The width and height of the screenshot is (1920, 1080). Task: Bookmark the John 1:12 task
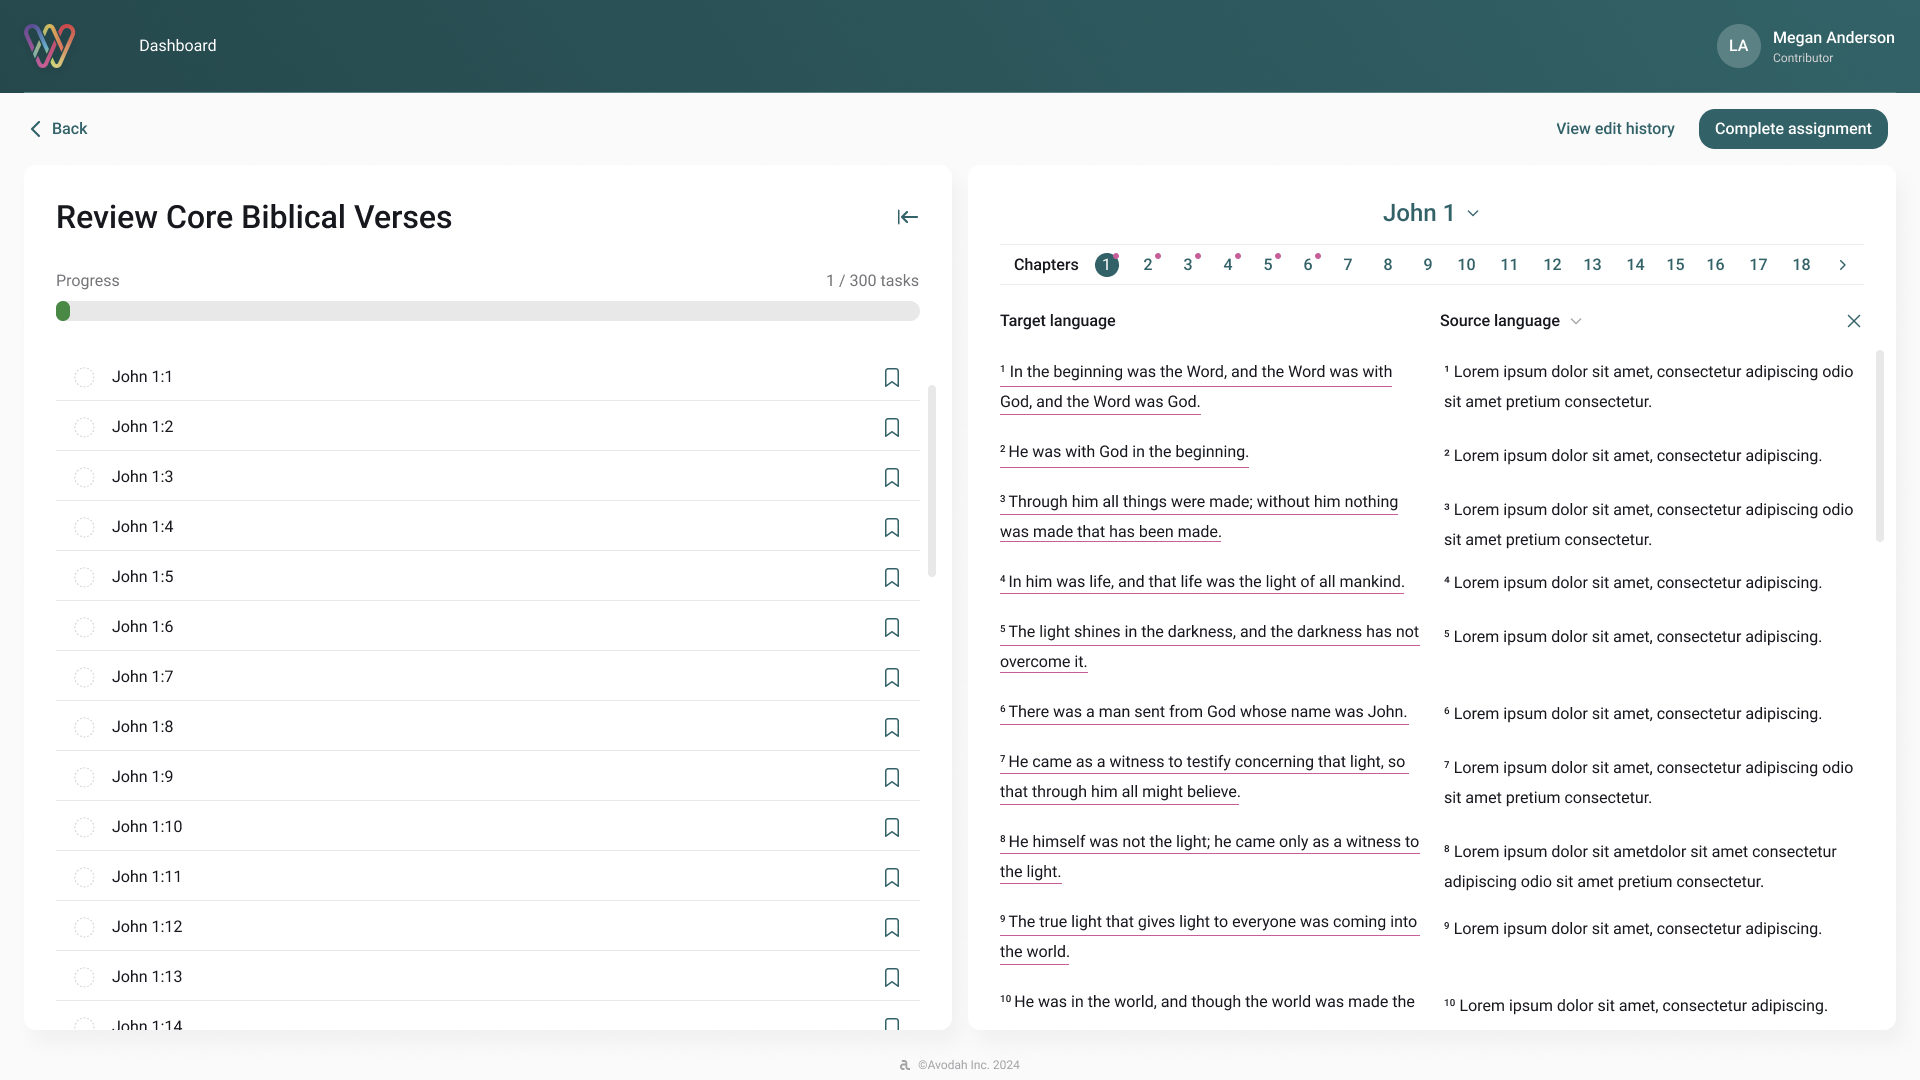[892, 927]
